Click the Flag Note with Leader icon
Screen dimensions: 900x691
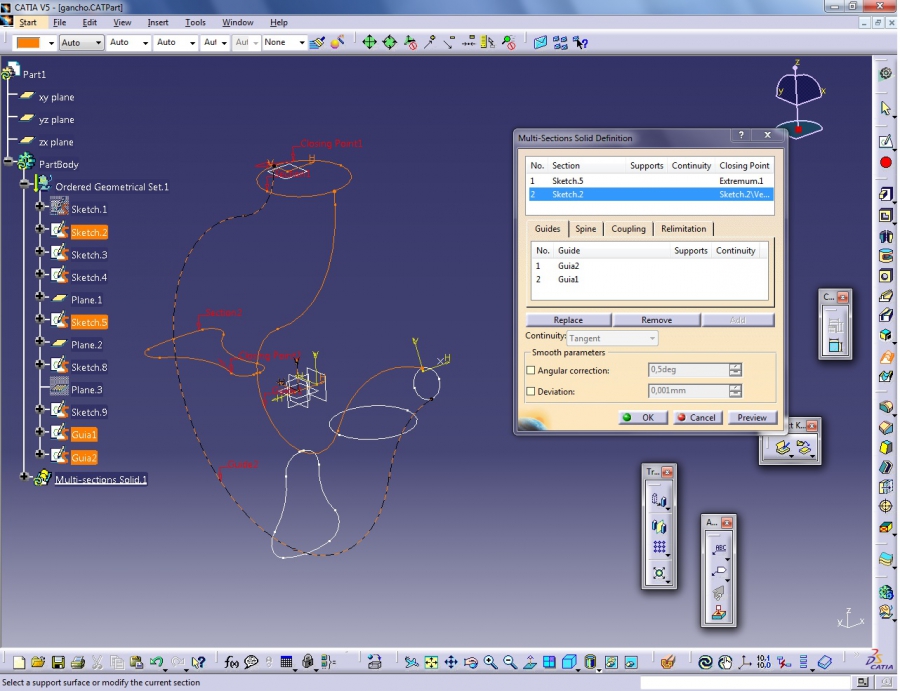(719, 572)
